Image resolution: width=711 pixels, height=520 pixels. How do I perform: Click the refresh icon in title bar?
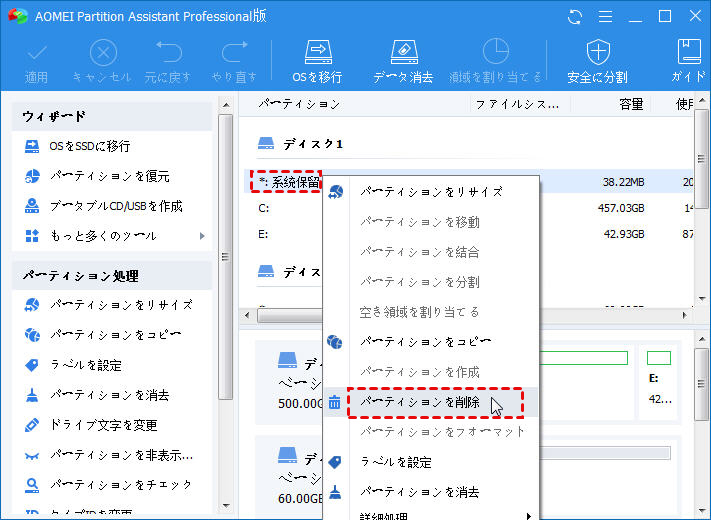[575, 17]
